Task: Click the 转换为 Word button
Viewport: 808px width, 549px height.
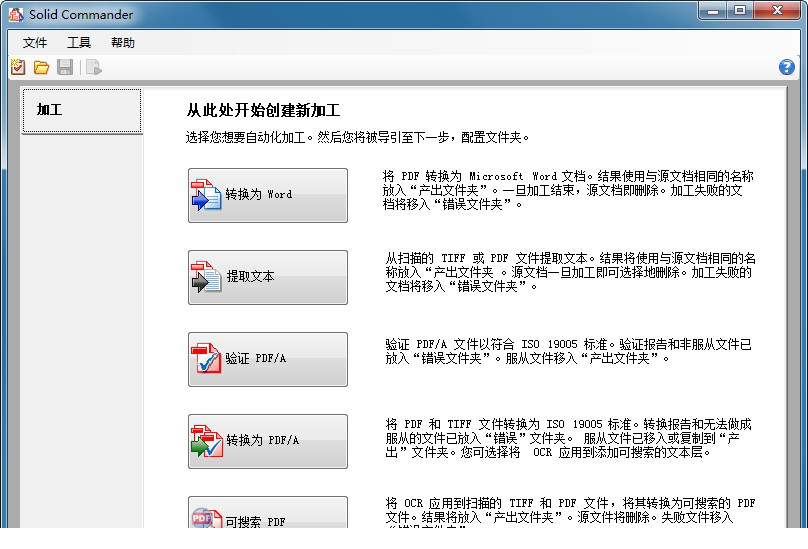Action: [268, 195]
